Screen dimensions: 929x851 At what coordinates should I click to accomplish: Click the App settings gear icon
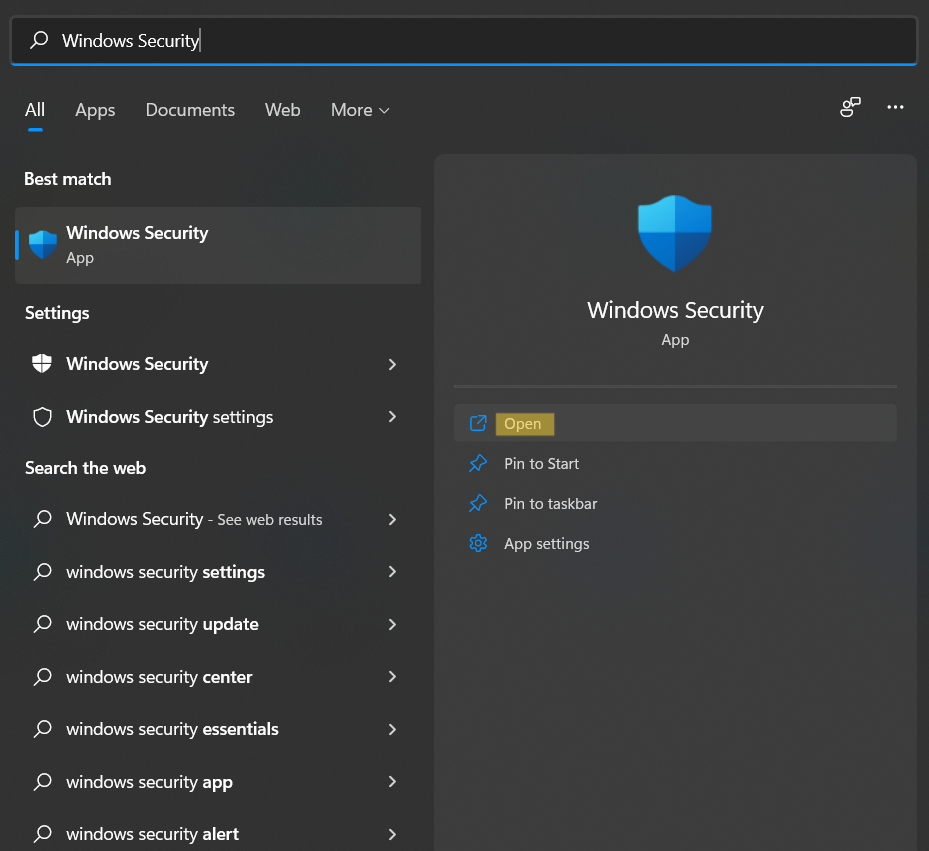pos(478,543)
